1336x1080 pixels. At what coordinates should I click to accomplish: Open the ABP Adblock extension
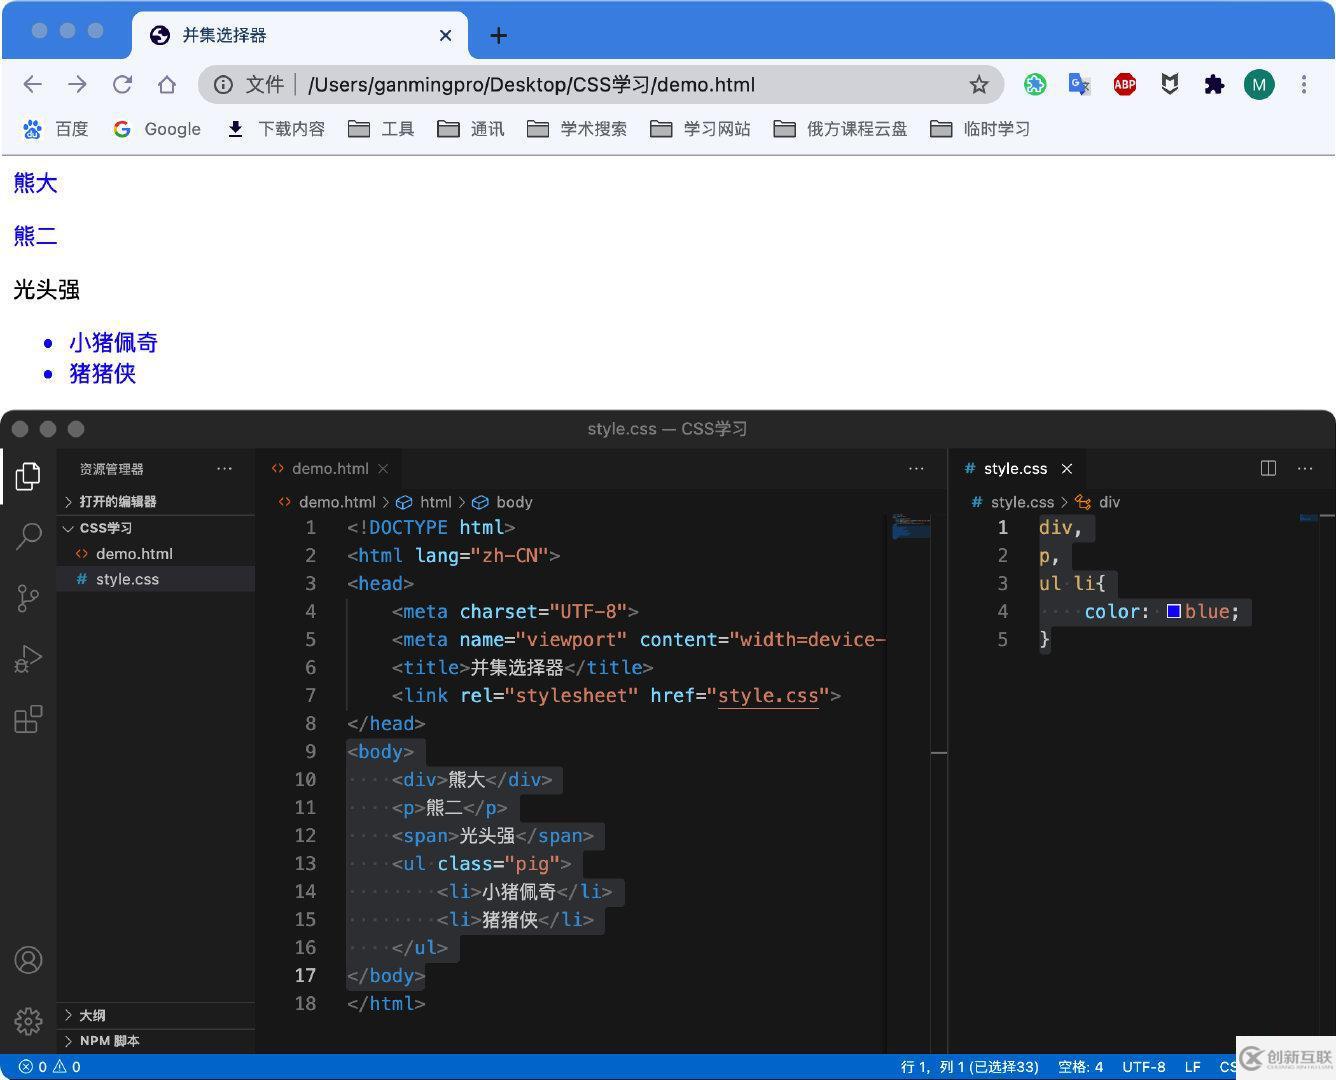[x=1125, y=85]
